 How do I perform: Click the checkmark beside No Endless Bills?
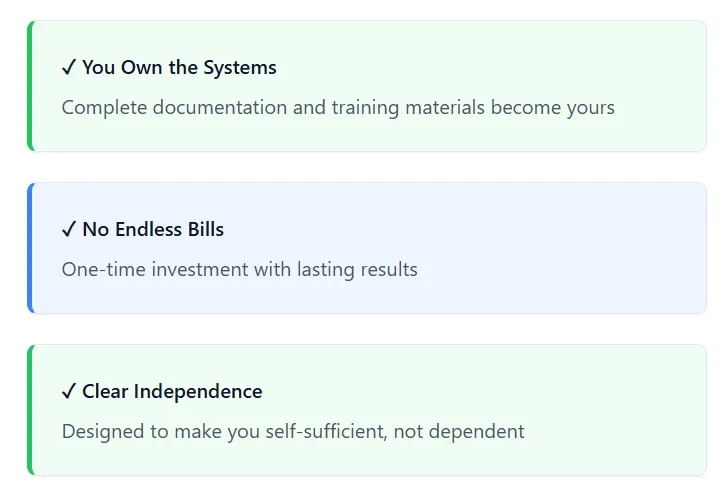coord(69,230)
